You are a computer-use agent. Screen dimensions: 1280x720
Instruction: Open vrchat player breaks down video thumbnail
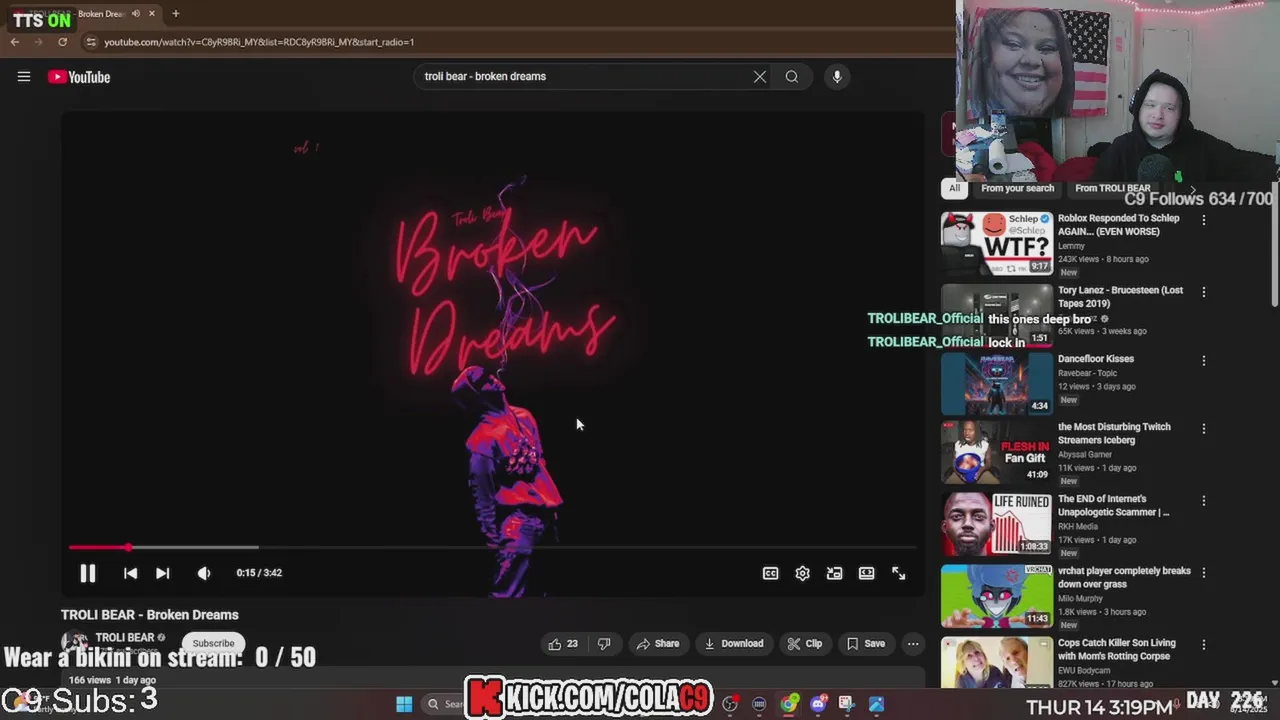[997, 596]
